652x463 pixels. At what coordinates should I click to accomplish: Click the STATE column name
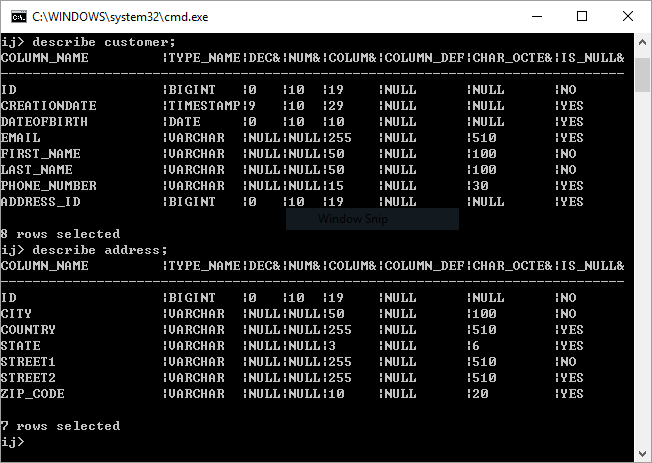click(21, 346)
